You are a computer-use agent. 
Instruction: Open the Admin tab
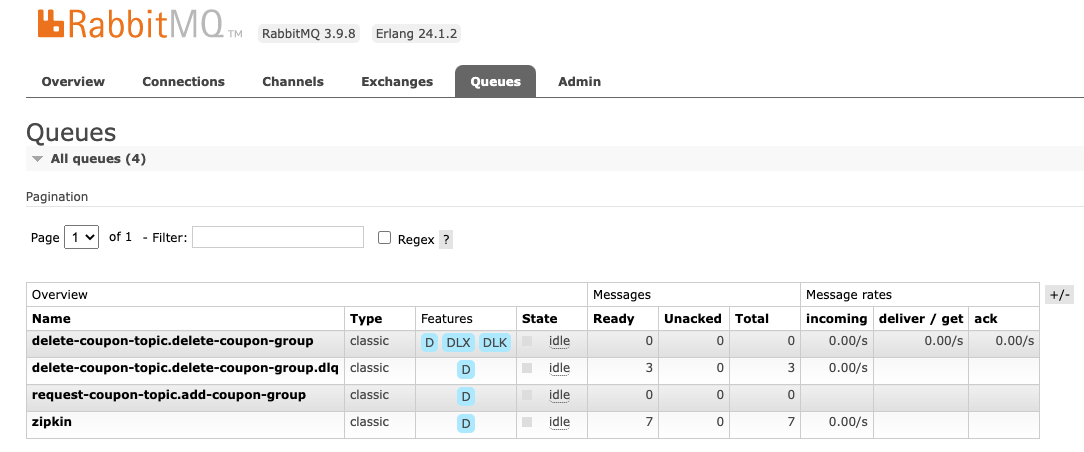pyautogui.click(x=579, y=82)
